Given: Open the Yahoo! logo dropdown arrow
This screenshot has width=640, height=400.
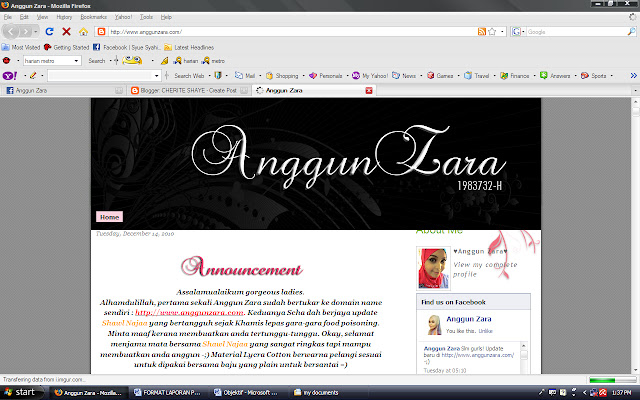Looking at the screenshot, I should 25,76.
